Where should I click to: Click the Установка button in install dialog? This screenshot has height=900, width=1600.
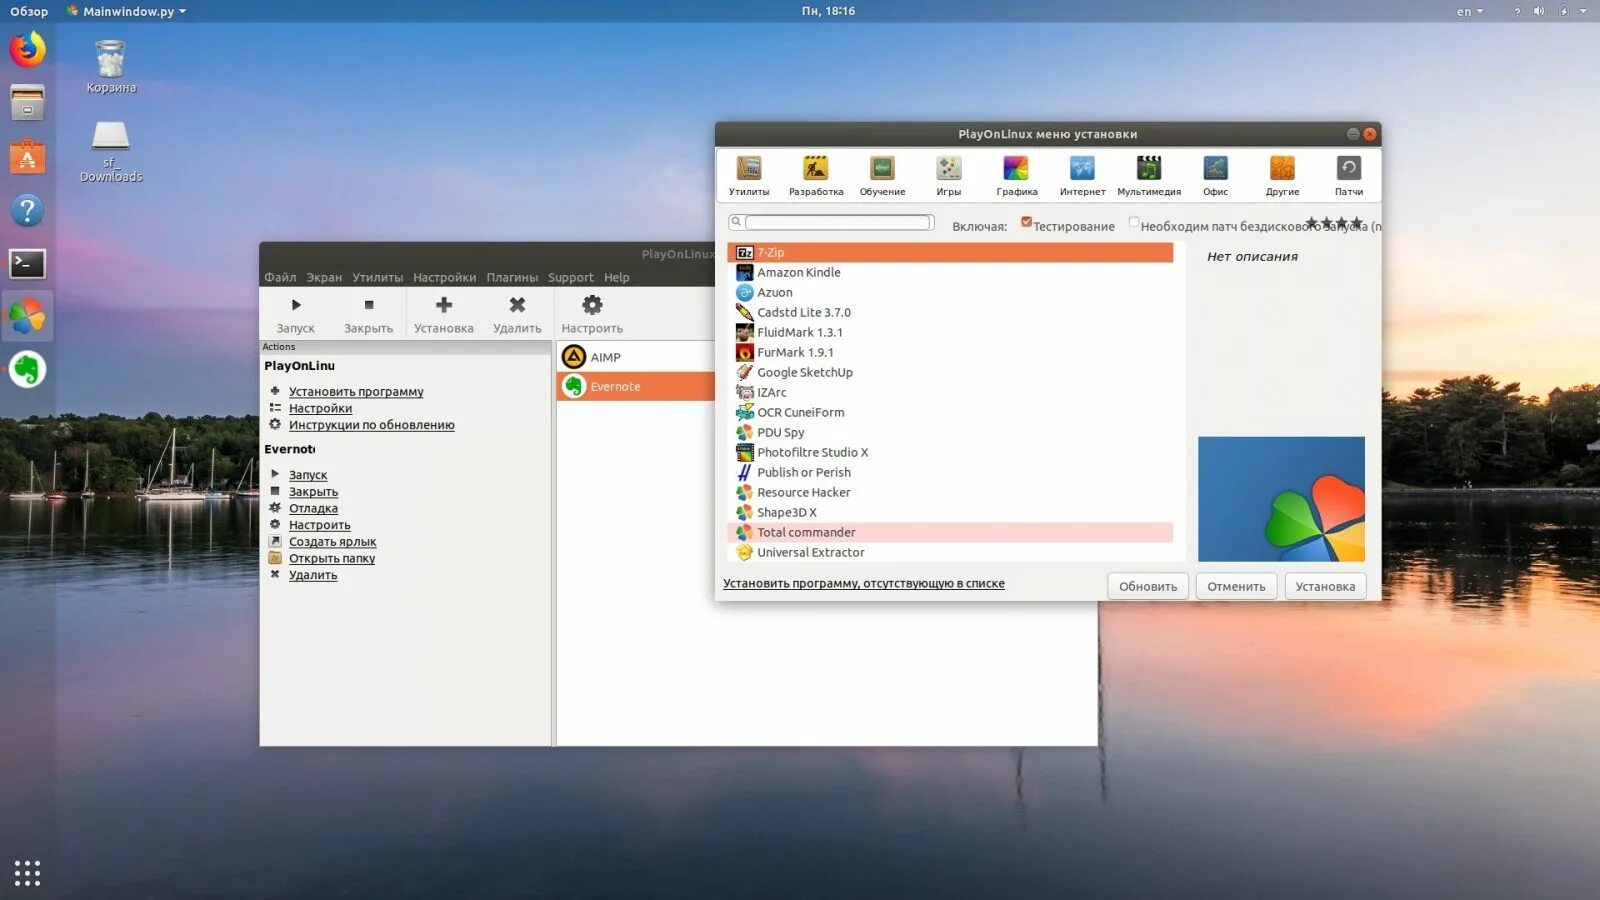coord(1325,586)
